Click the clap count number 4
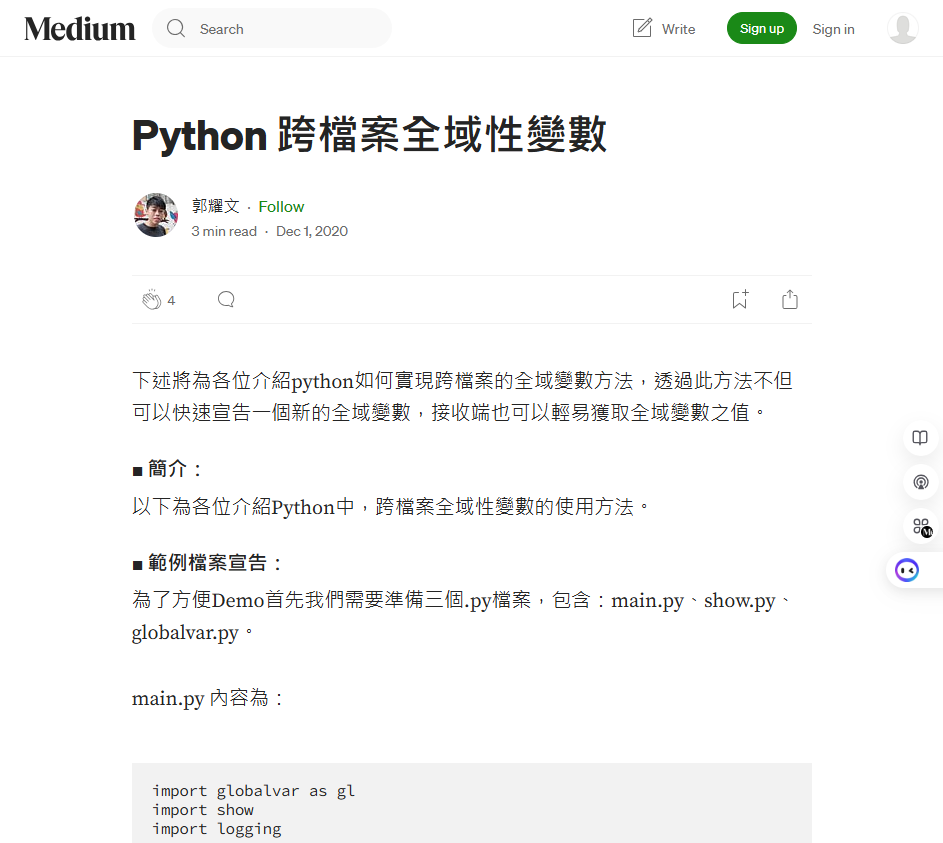 pos(171,301)
